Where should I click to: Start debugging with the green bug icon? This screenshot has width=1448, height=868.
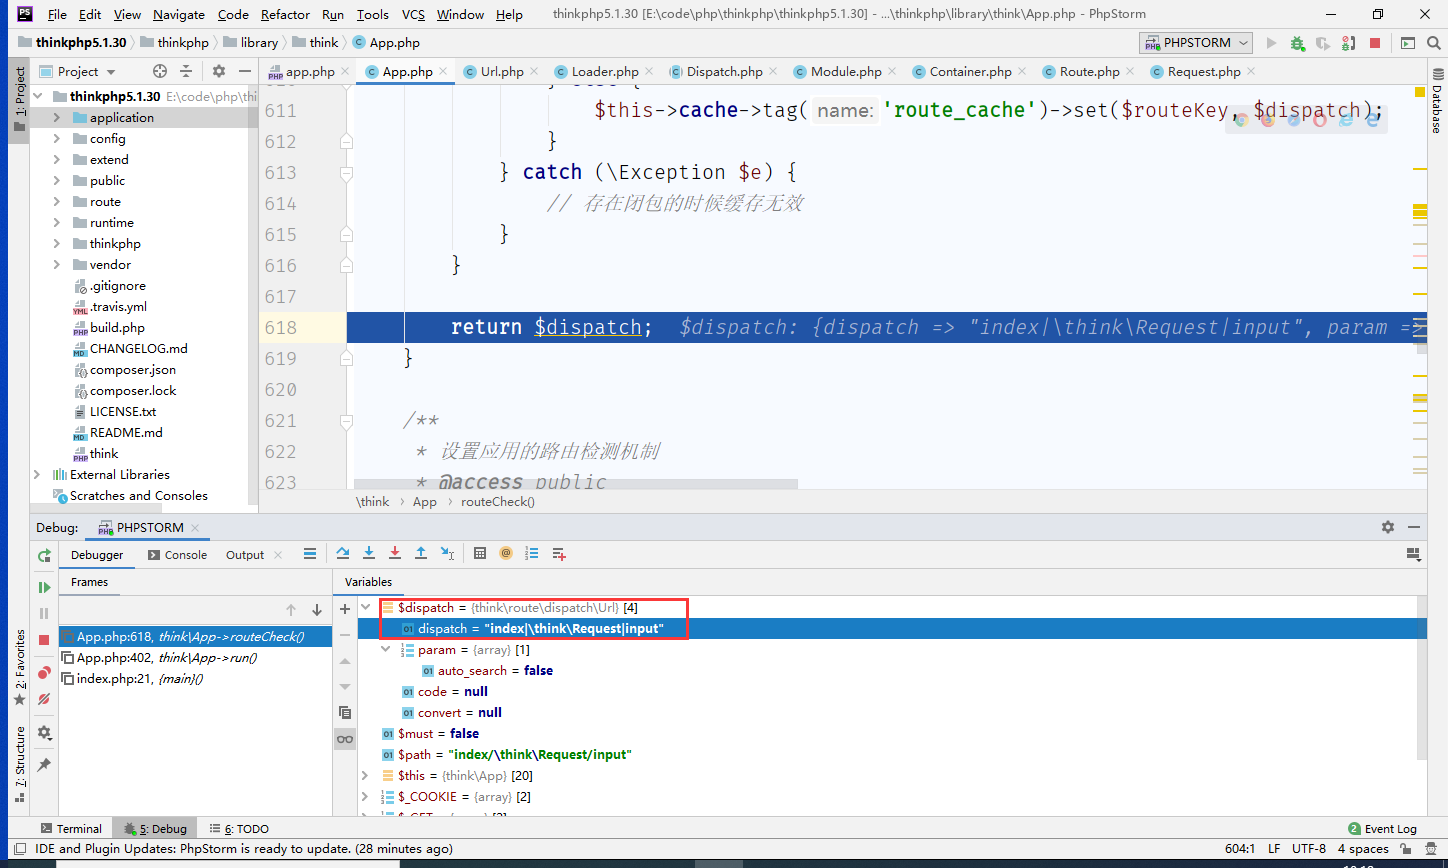tap(1297, 43)
